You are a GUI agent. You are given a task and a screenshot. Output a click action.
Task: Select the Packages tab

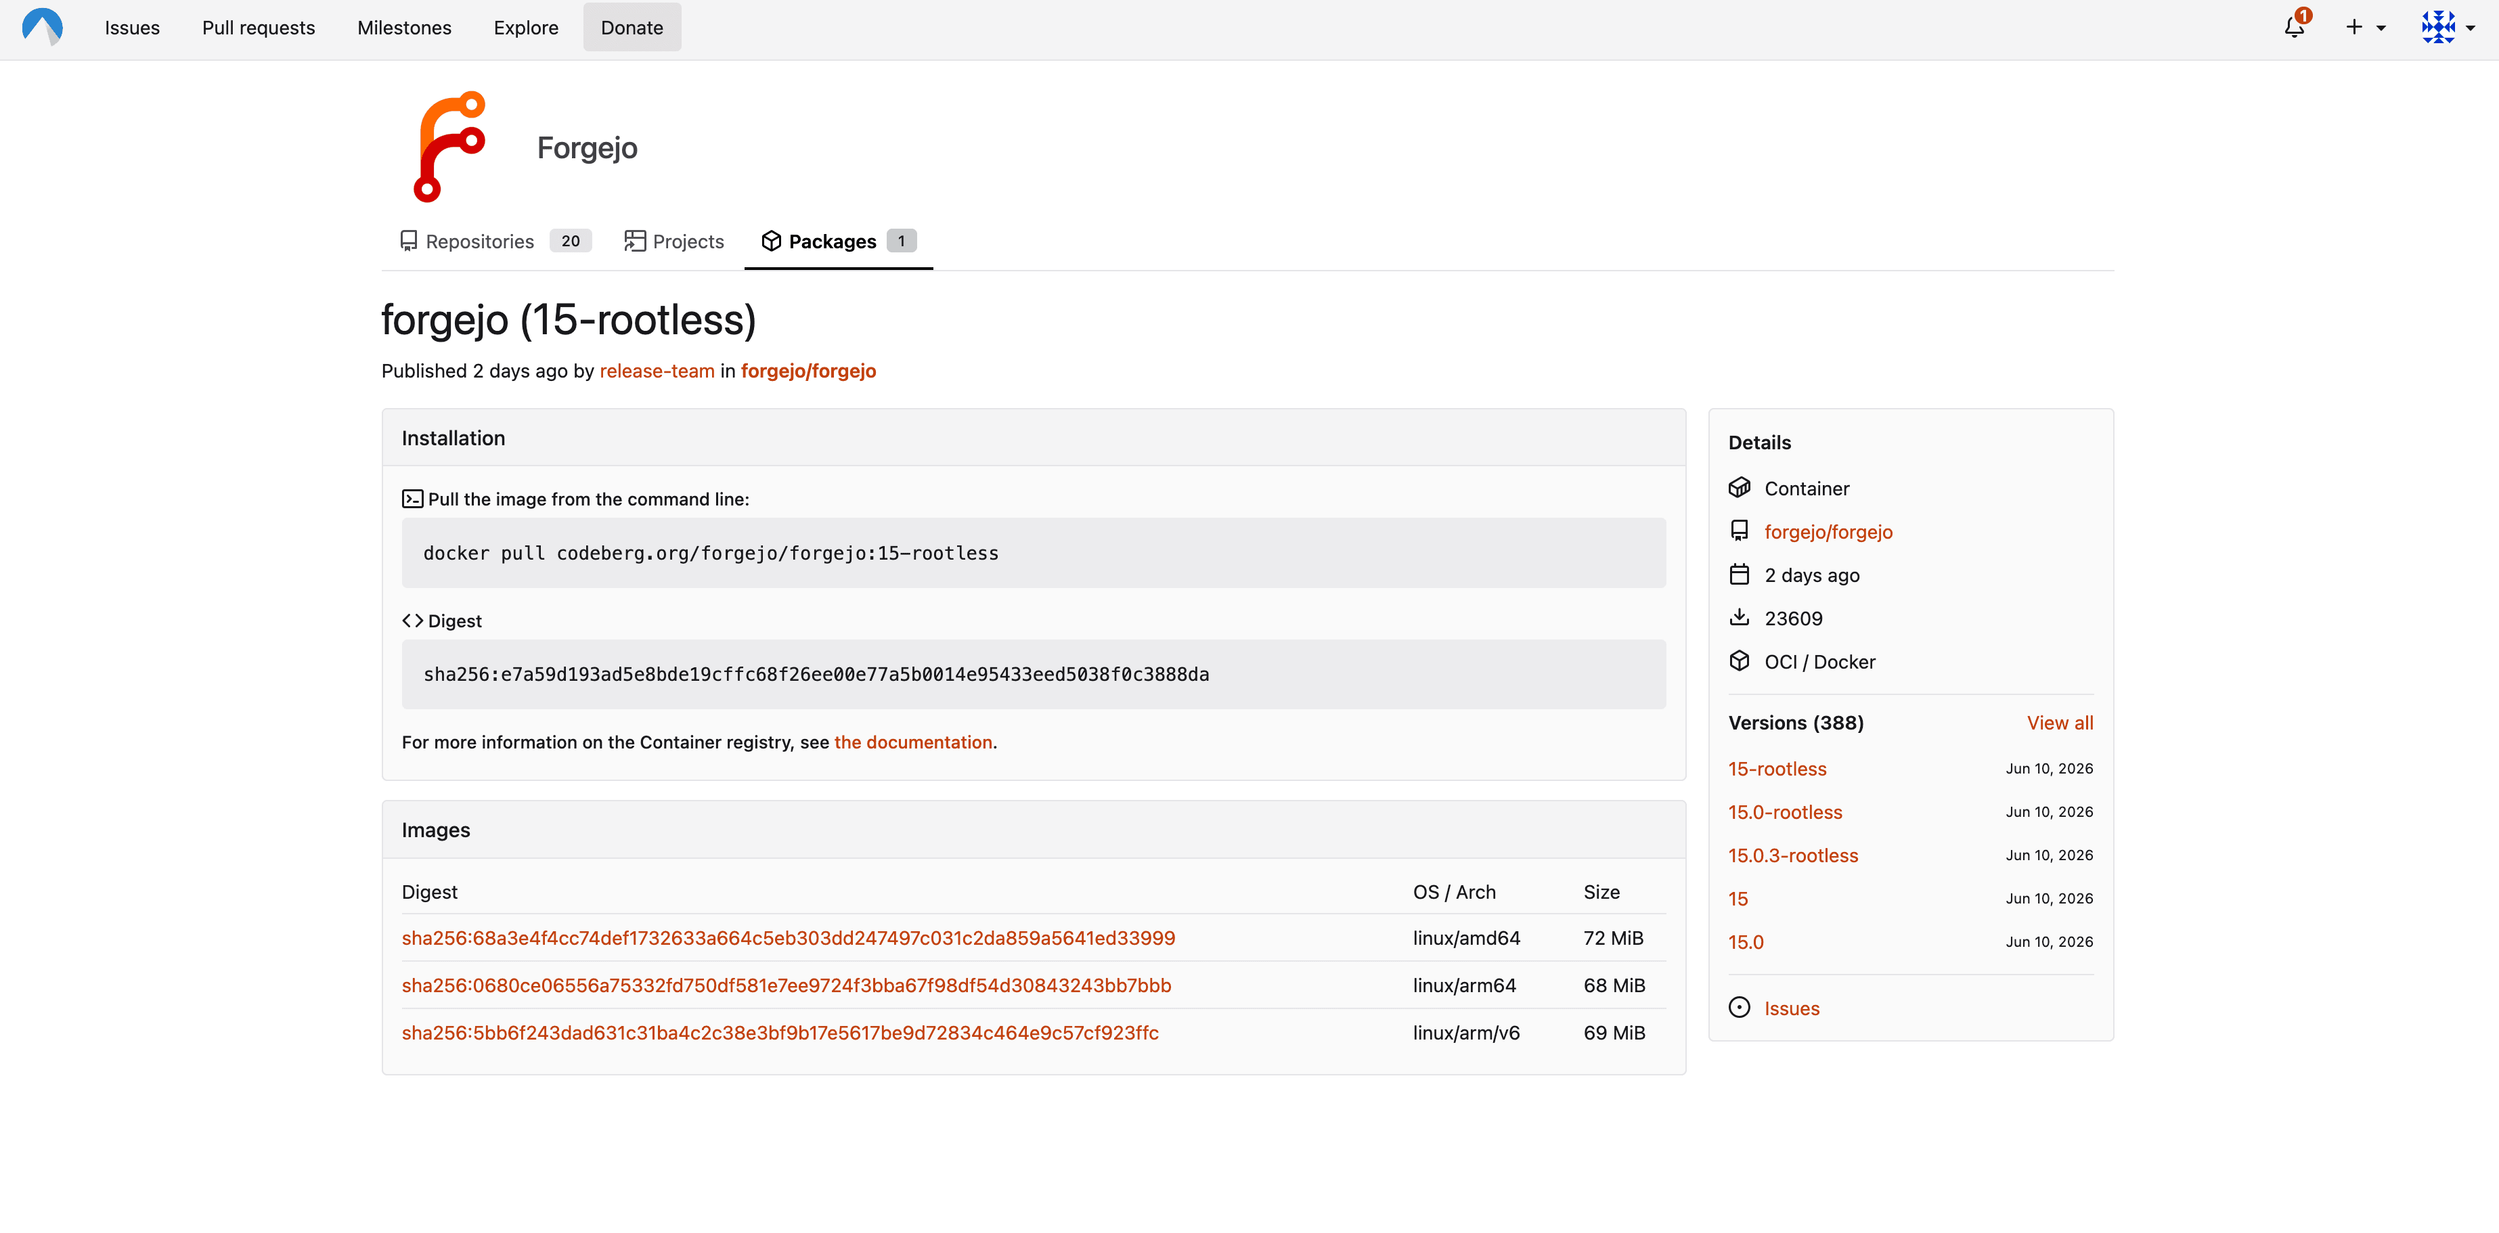click(838, 241)
